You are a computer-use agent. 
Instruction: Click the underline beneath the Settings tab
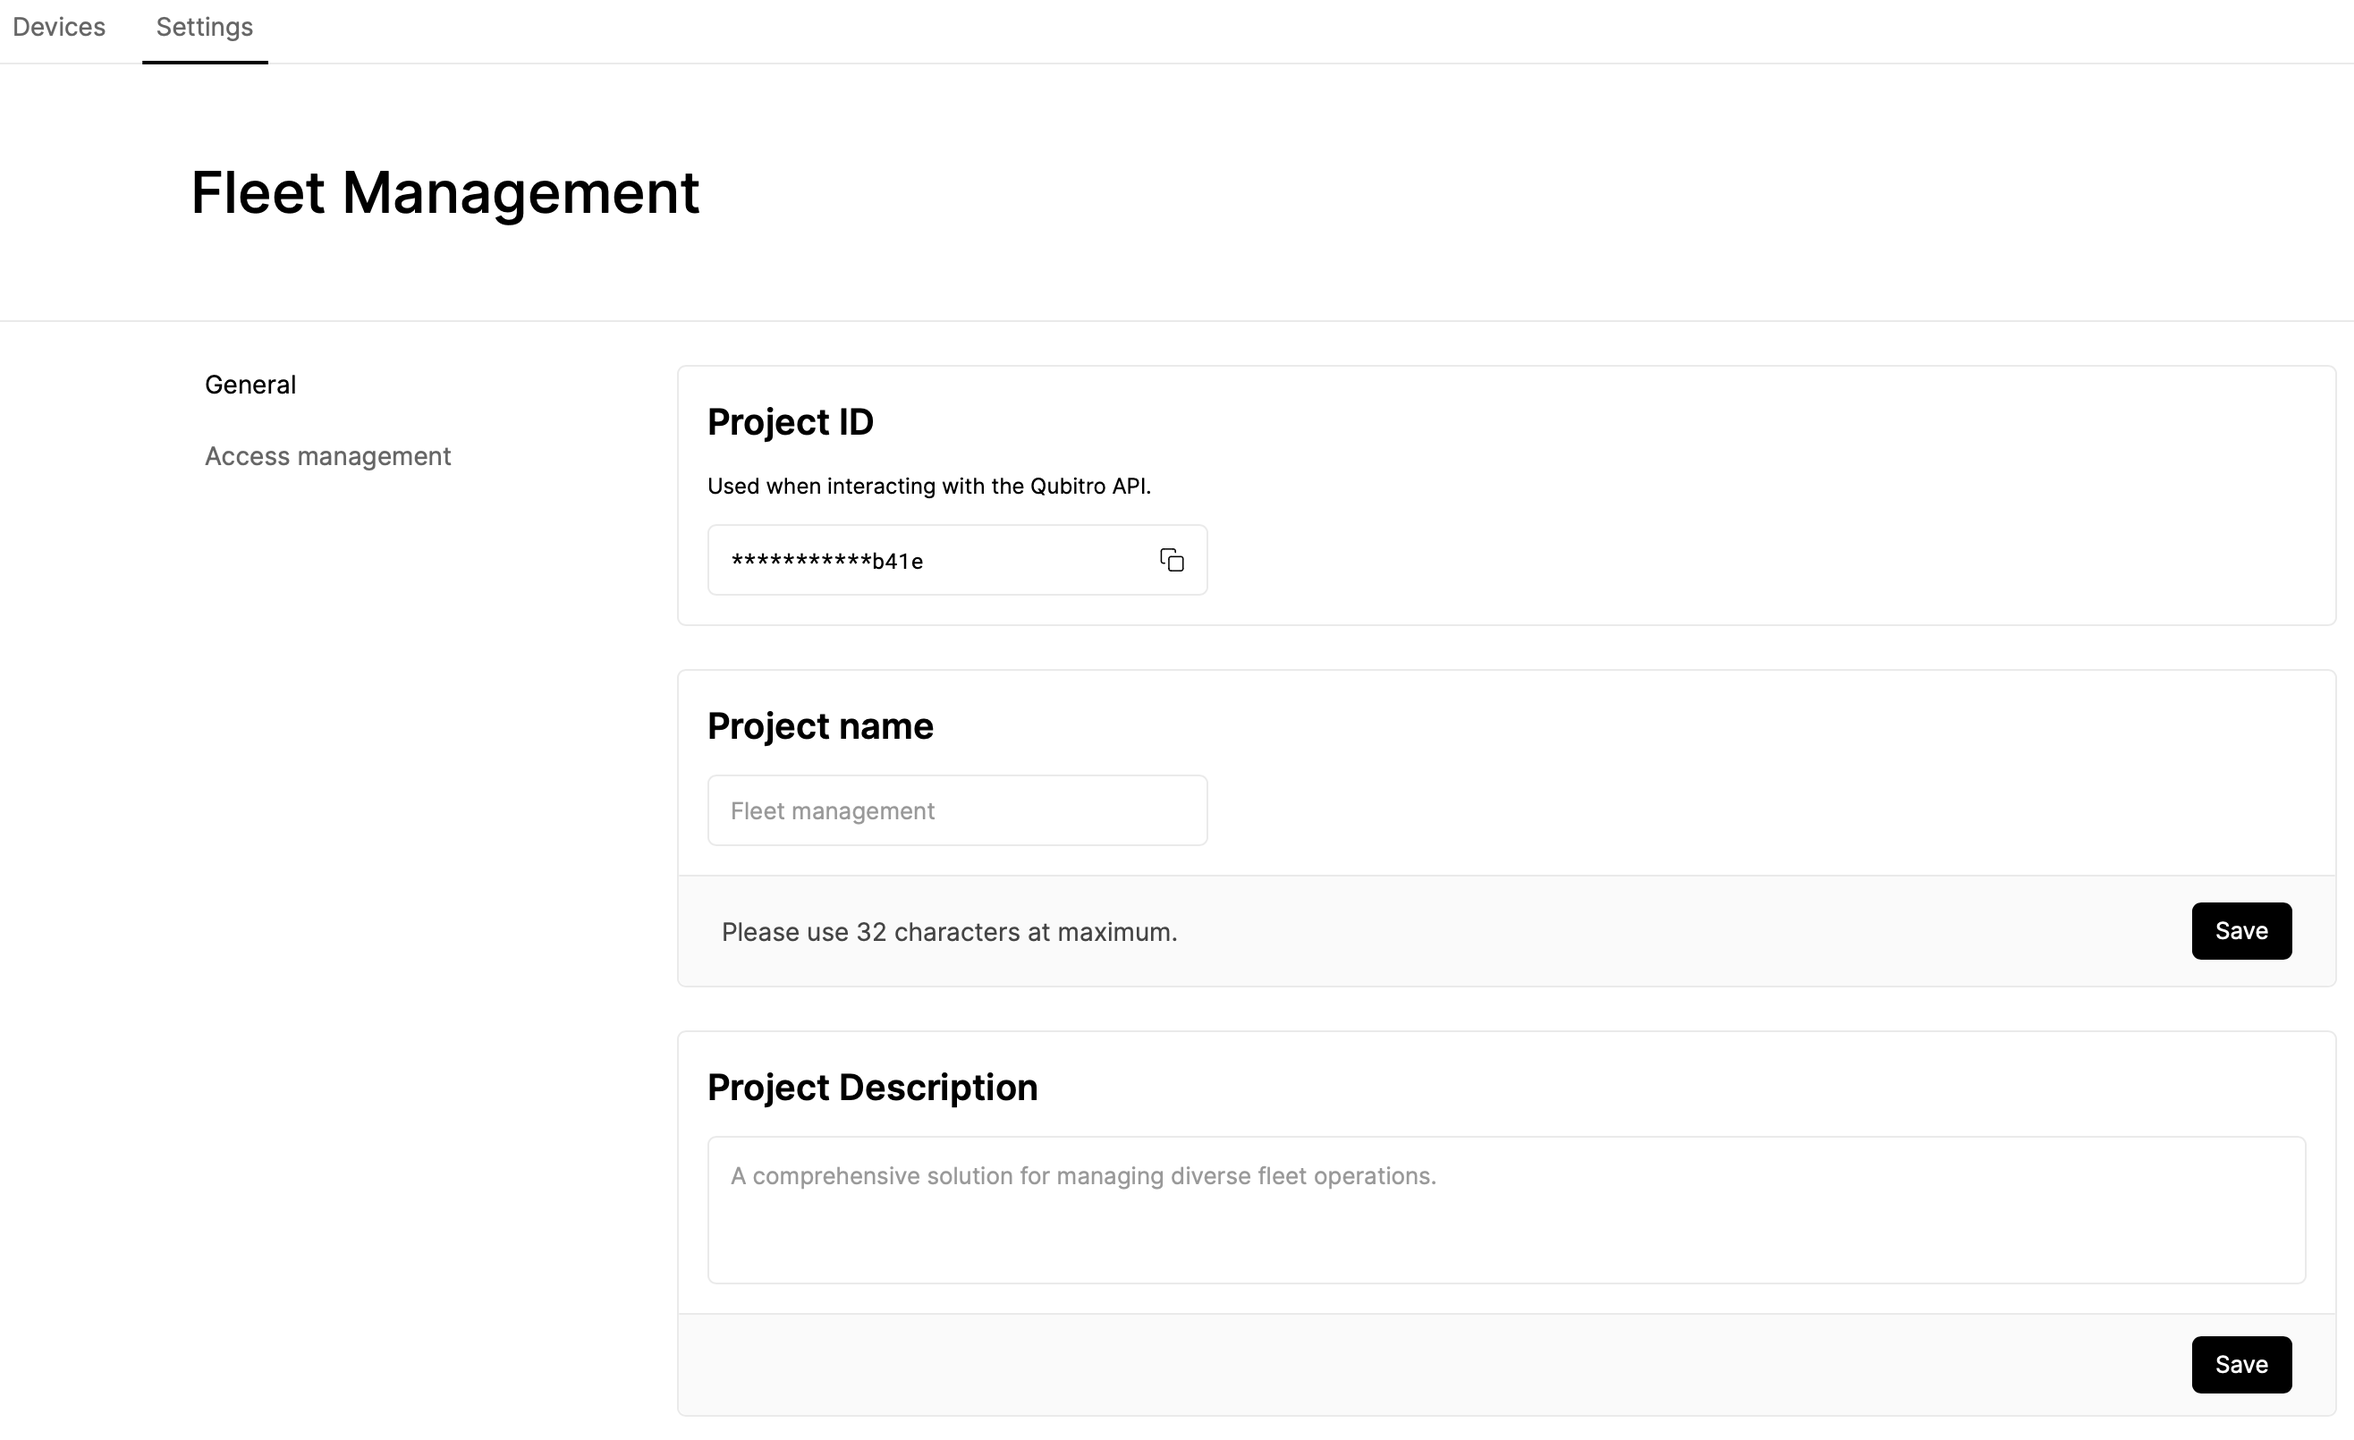[204, 62]
